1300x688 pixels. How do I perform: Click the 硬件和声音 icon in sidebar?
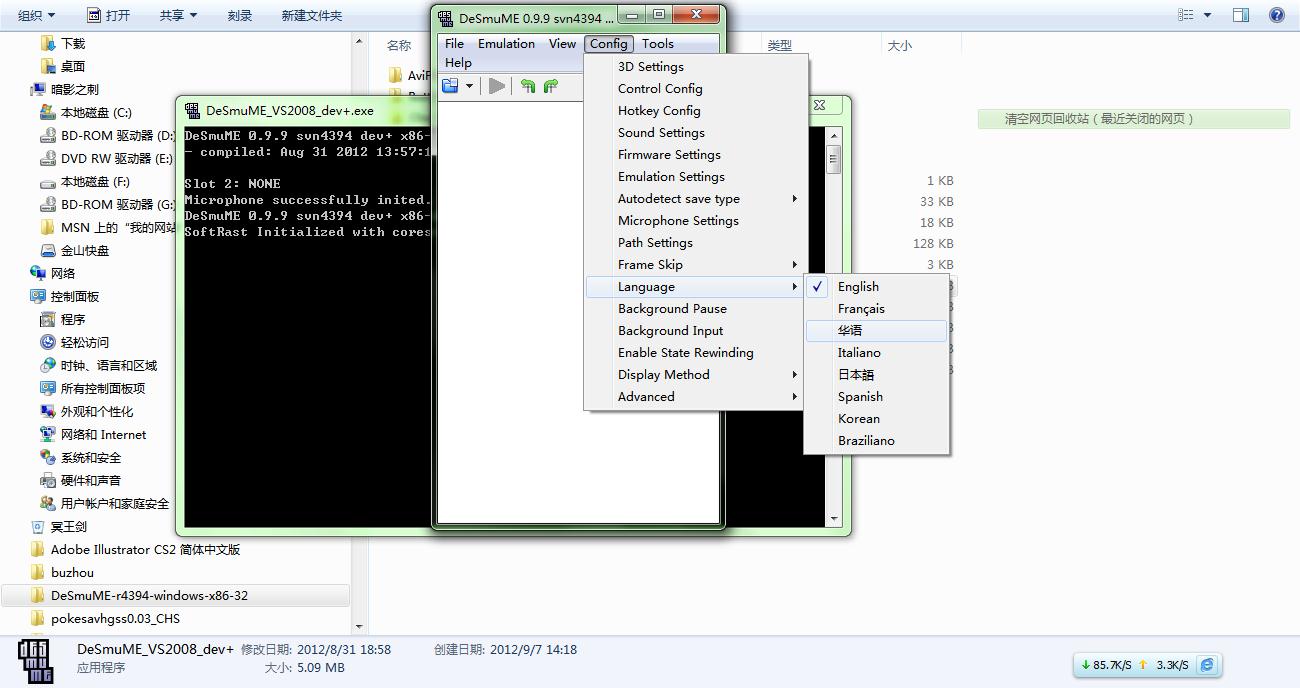(47, 480)
